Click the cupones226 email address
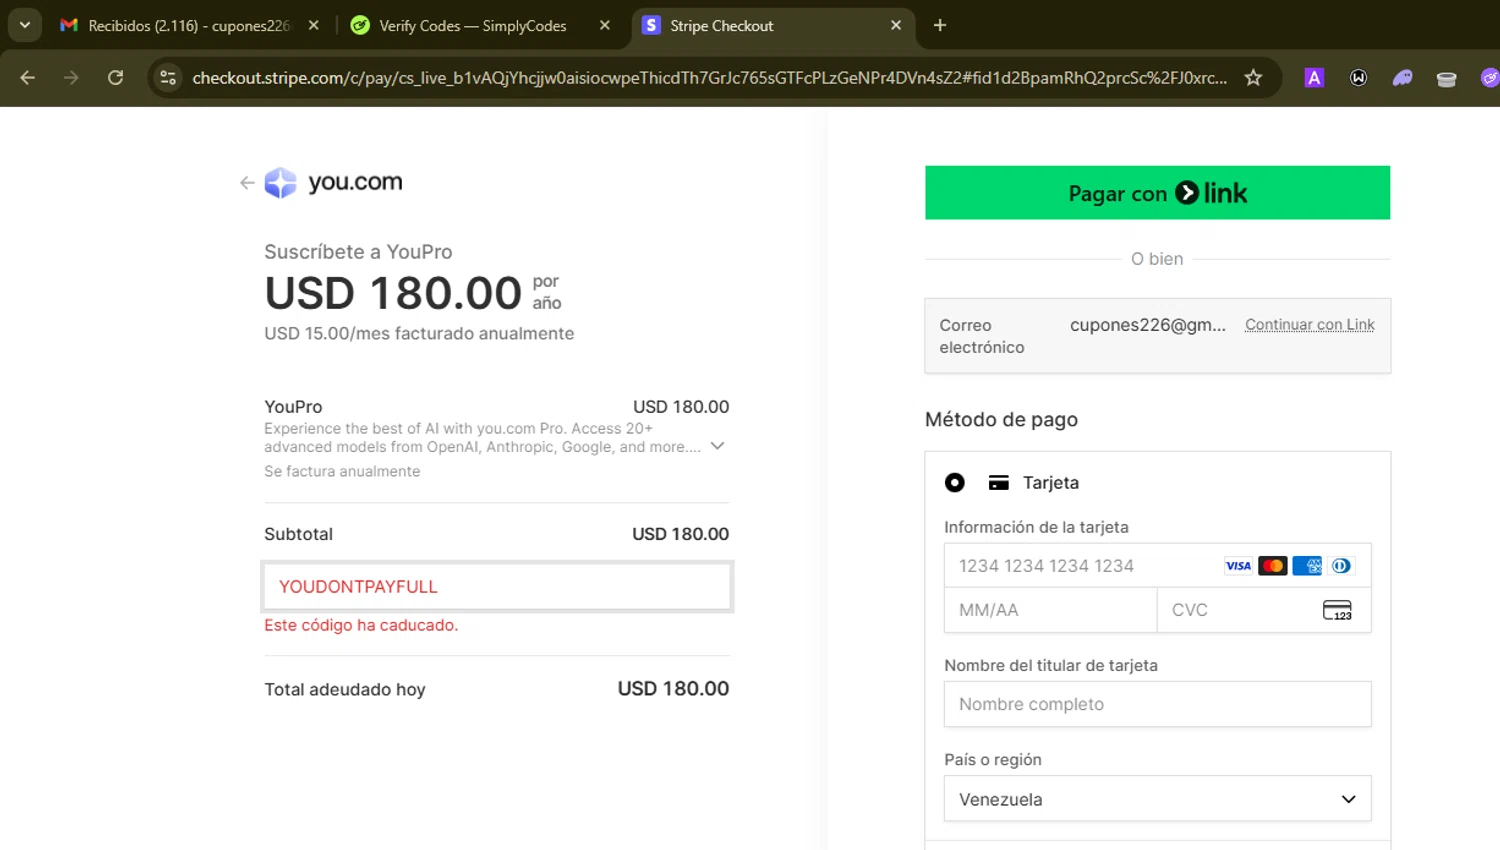This screenshot has height=850, width=1500. pyautogui.click(x=1147, y=325)
